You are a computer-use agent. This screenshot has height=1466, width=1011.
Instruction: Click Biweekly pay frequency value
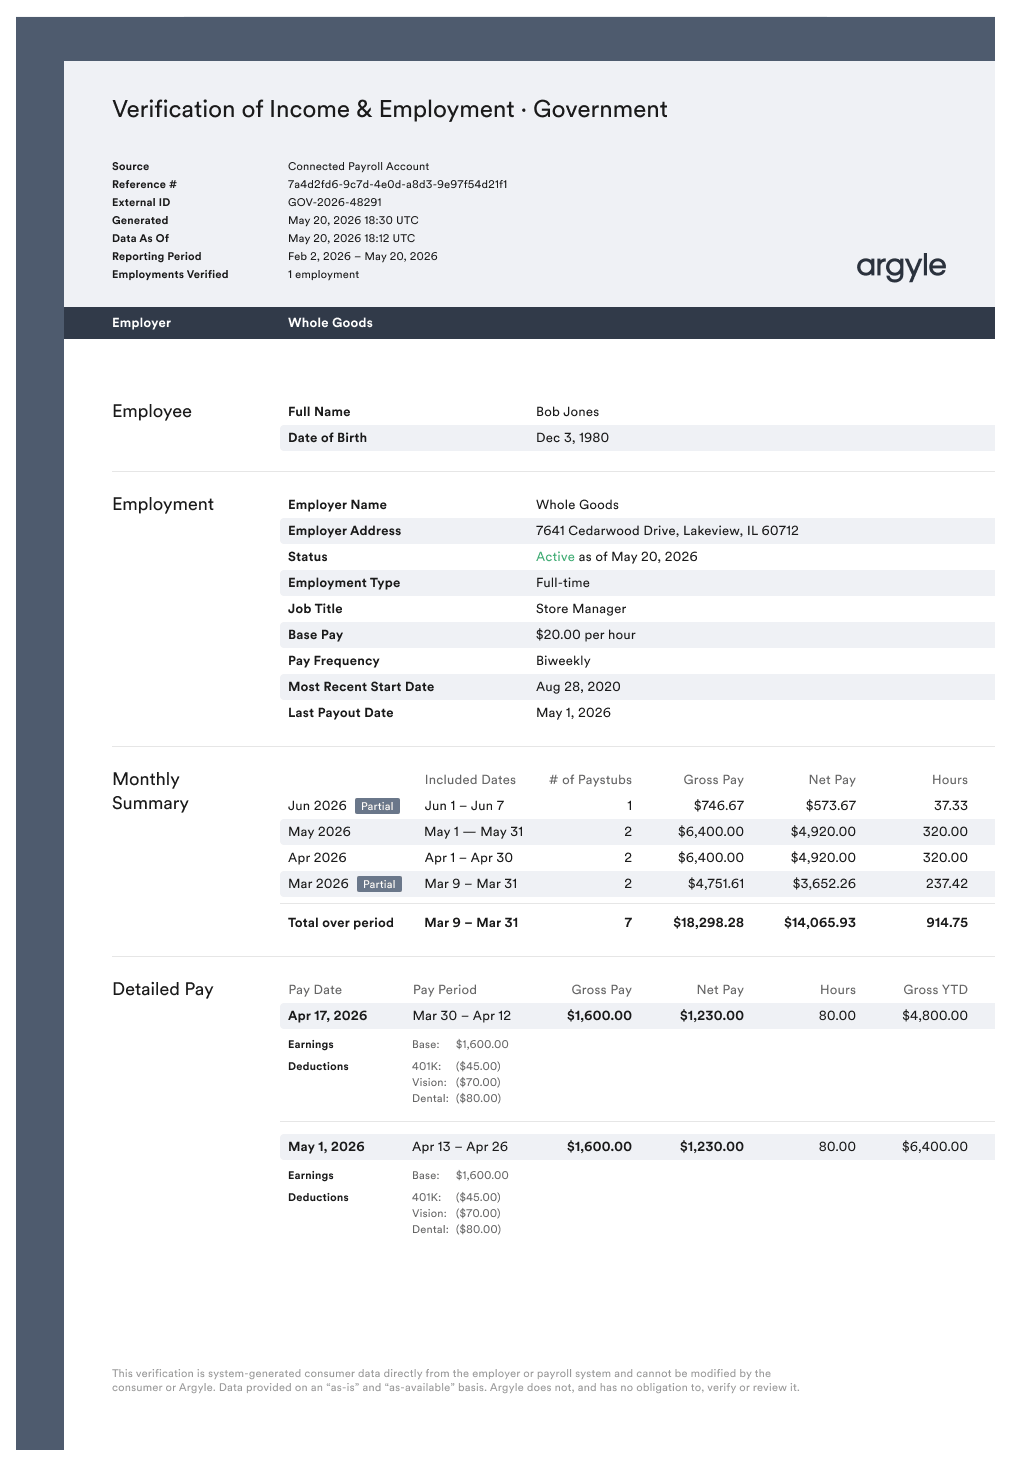(563, 661)
